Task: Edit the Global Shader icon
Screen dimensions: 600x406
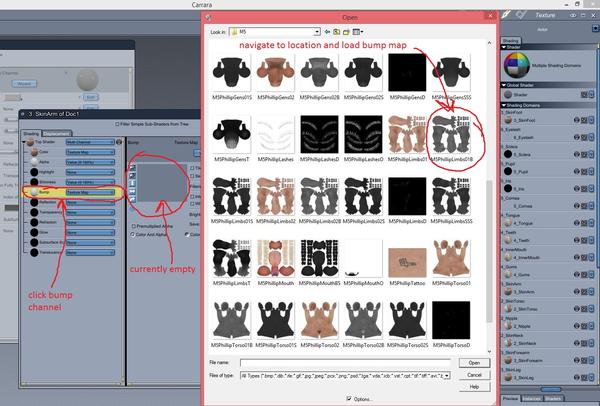Action: pyautogui.click(x=584, y=94)
